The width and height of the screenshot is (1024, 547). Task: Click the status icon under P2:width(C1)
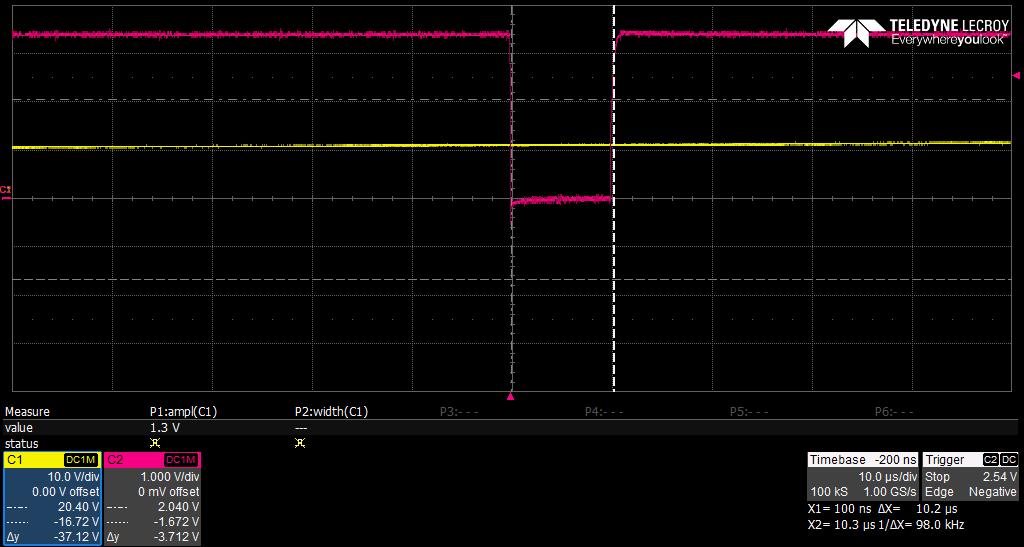point(300,443)
